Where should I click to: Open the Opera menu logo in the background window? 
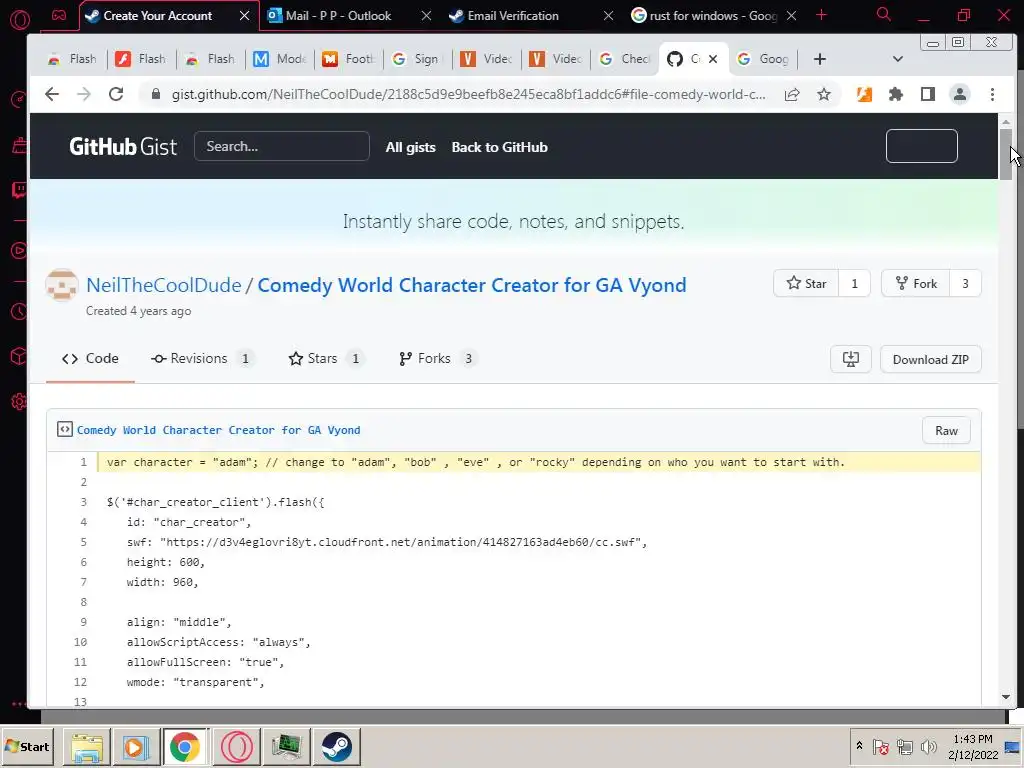tap(20, 20)
